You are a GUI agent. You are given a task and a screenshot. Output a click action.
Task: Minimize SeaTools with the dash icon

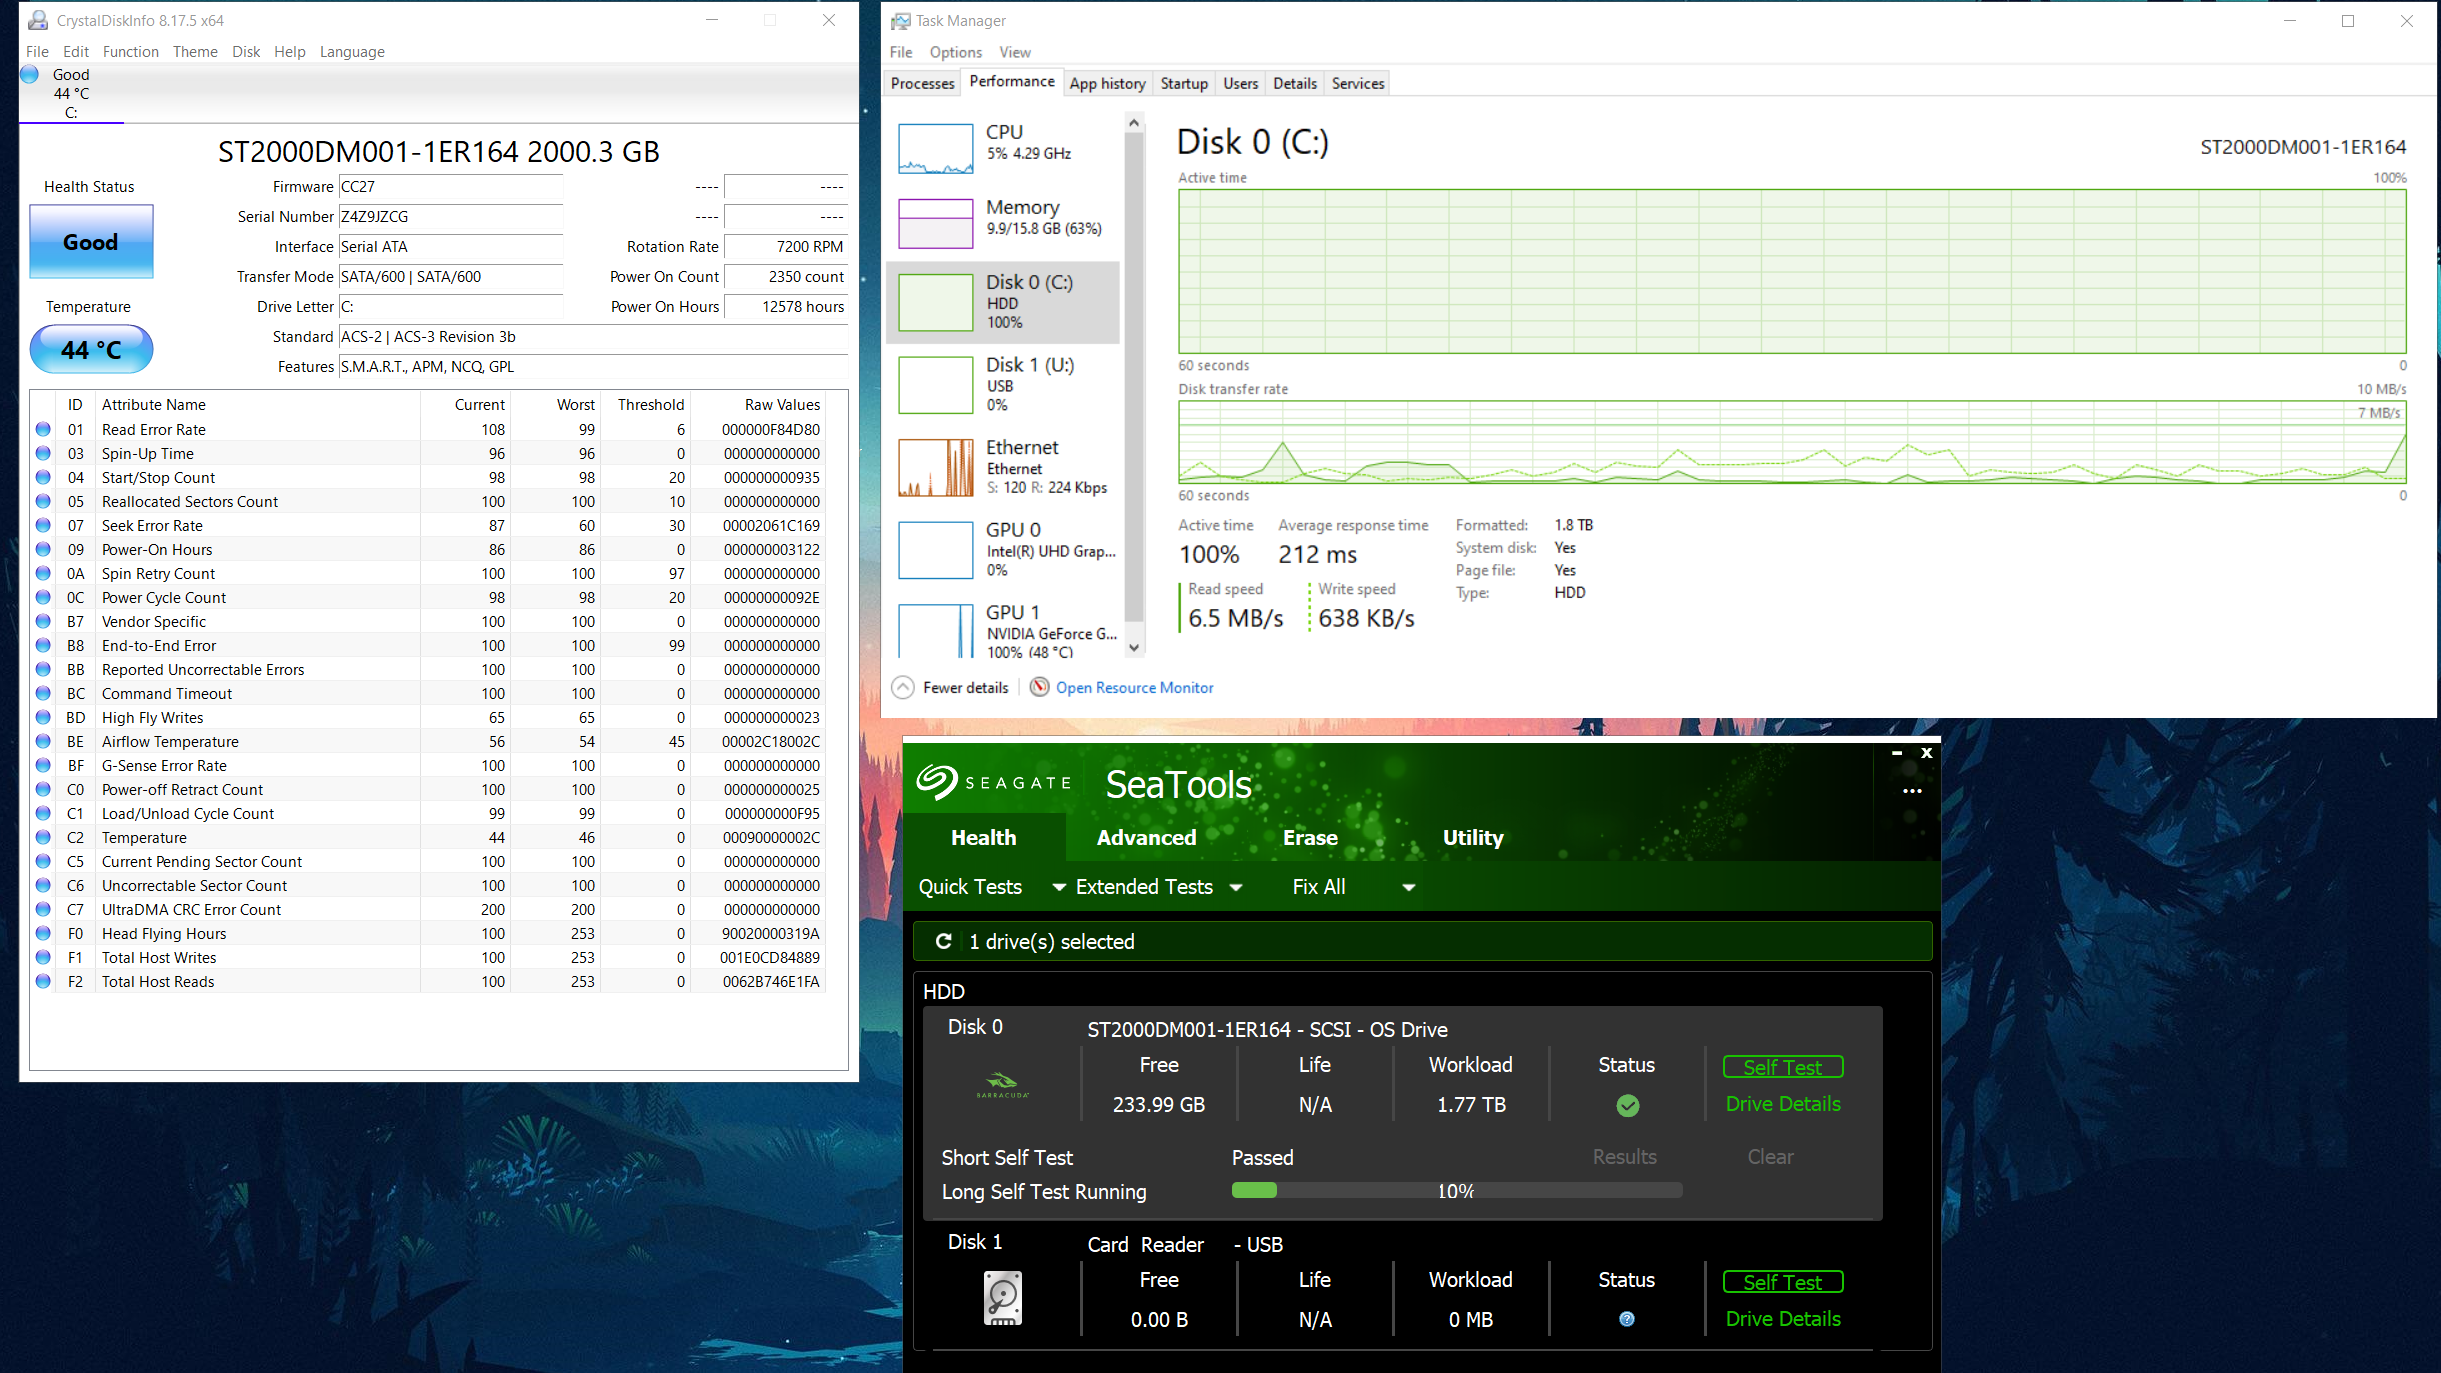point(1896,752)
